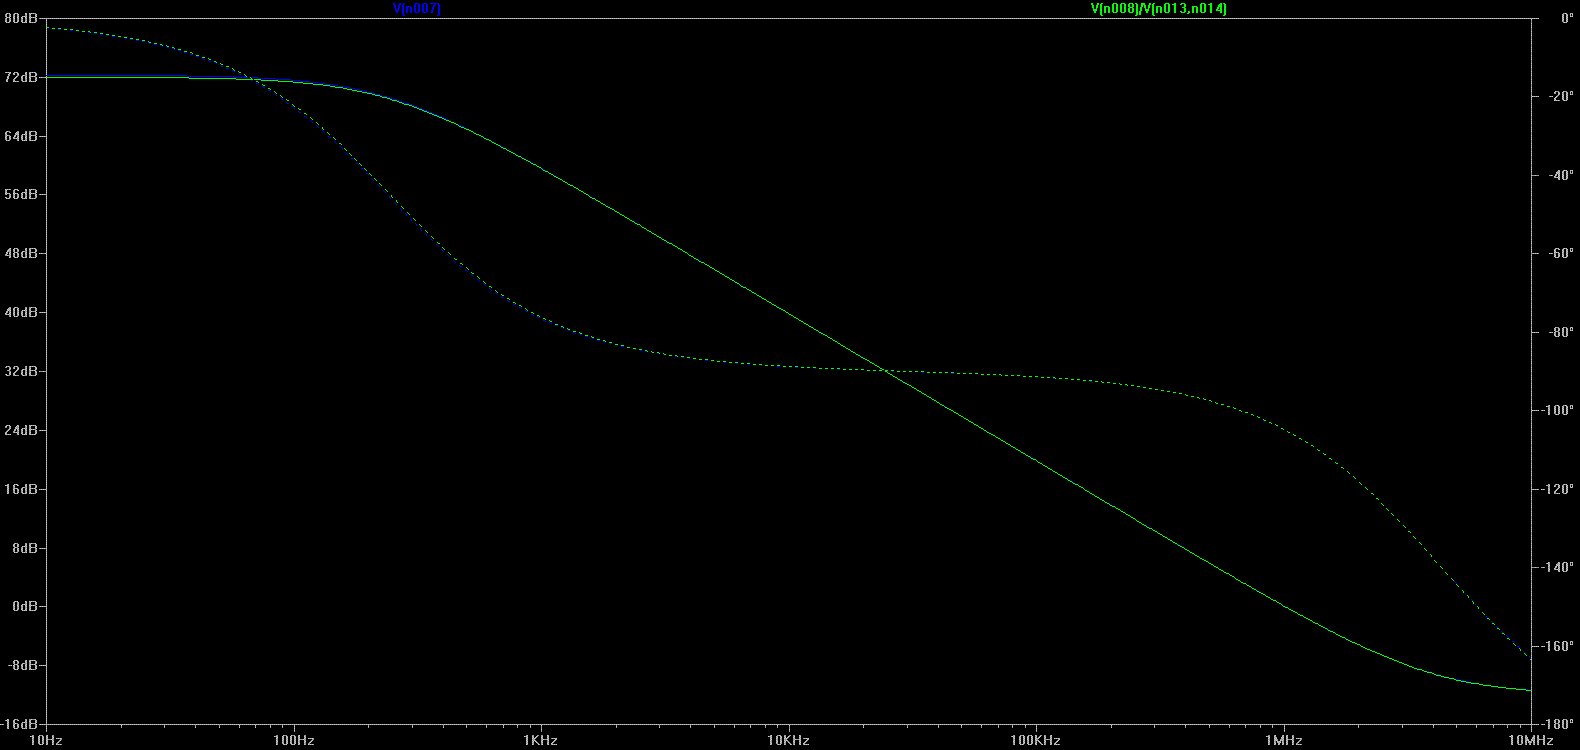Click the 16dB magnitude axis label
This screenshot has height=750, width=1580.
tap(21, 489)
